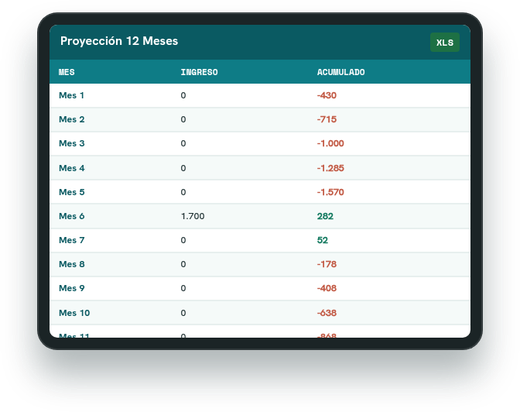The width and height of the screenshot is (520, 412).
Task: Select the ACUMULADO column header
Action: tap(341, 72)
